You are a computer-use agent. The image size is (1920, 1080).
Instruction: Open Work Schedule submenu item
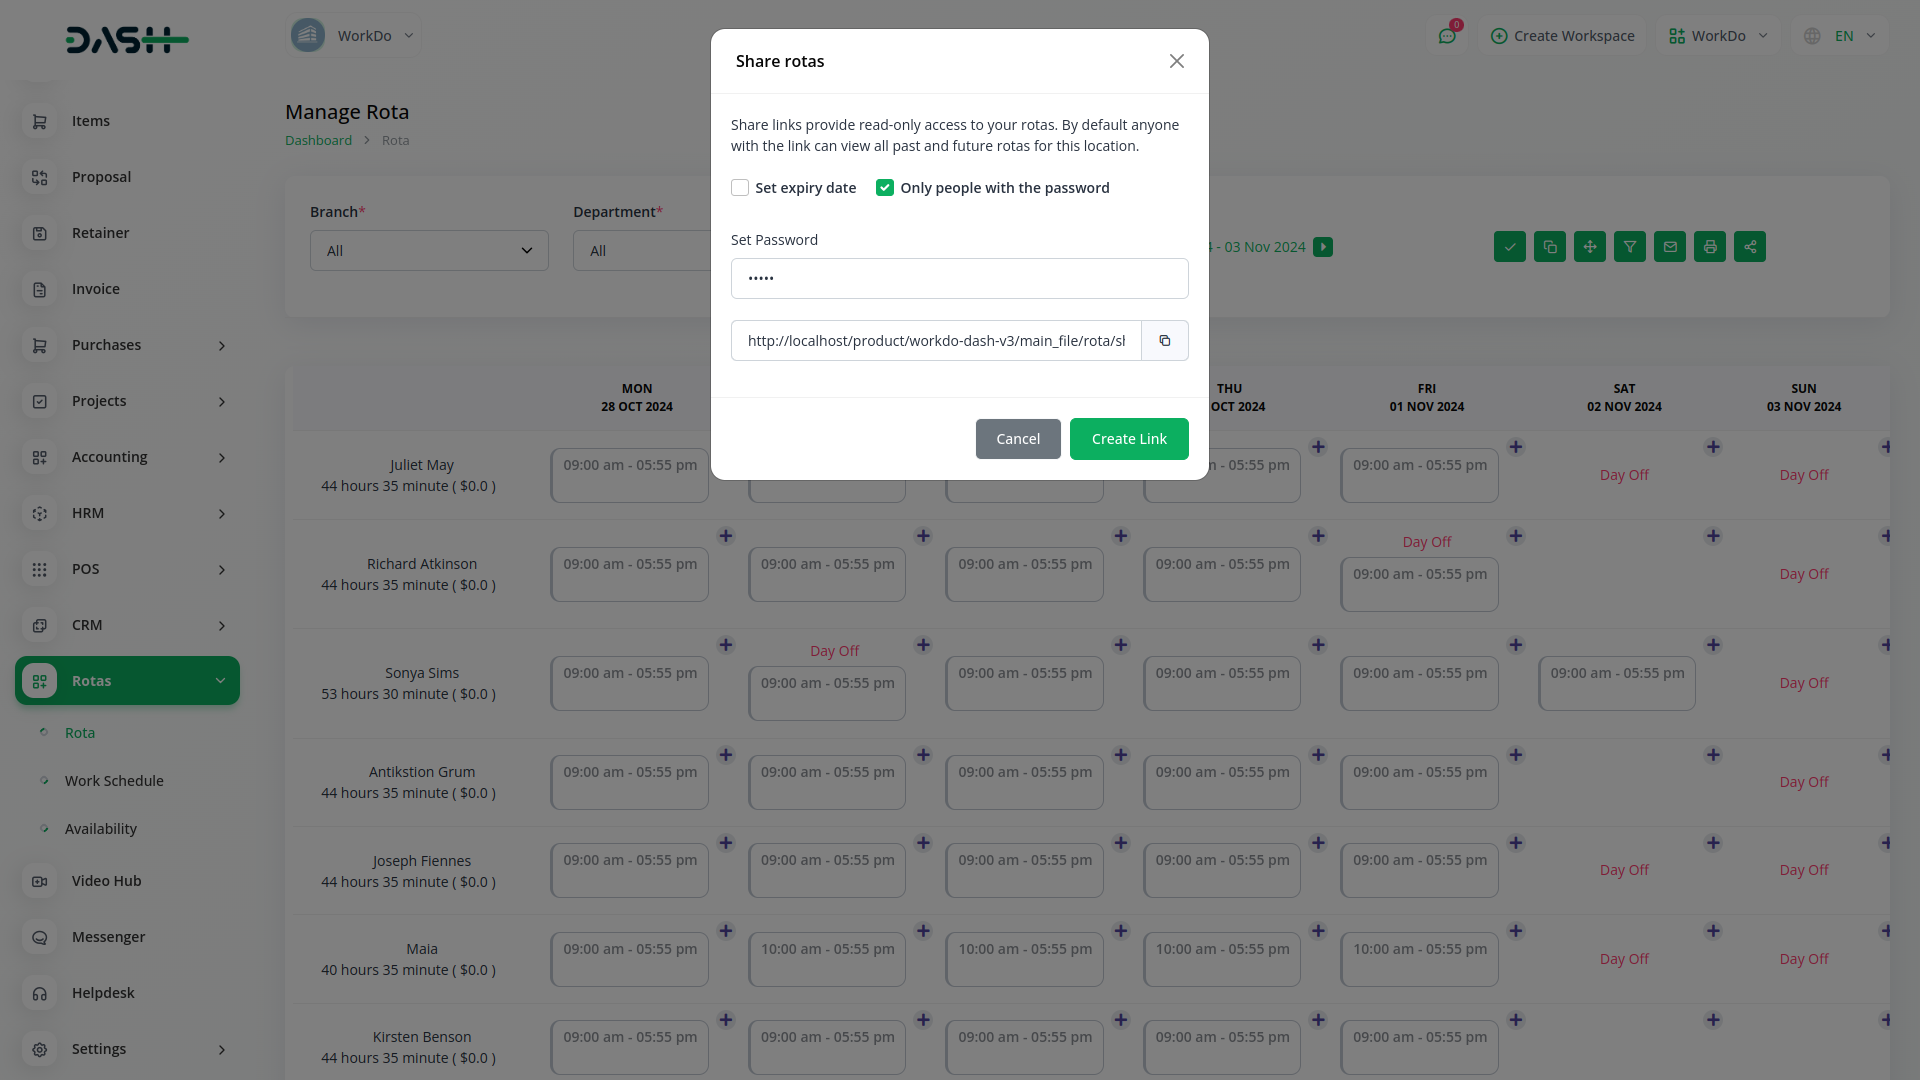[114, 781]
